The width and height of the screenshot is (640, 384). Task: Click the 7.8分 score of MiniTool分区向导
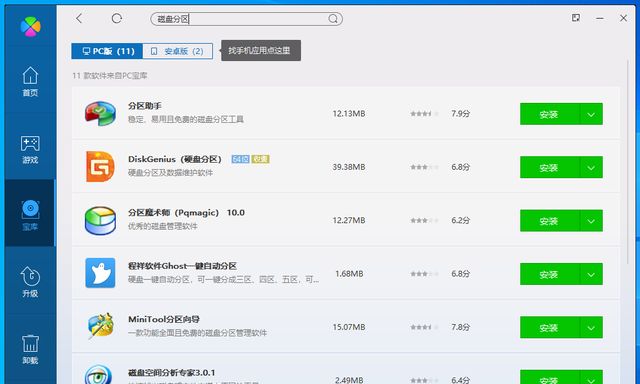coord(460,327)
